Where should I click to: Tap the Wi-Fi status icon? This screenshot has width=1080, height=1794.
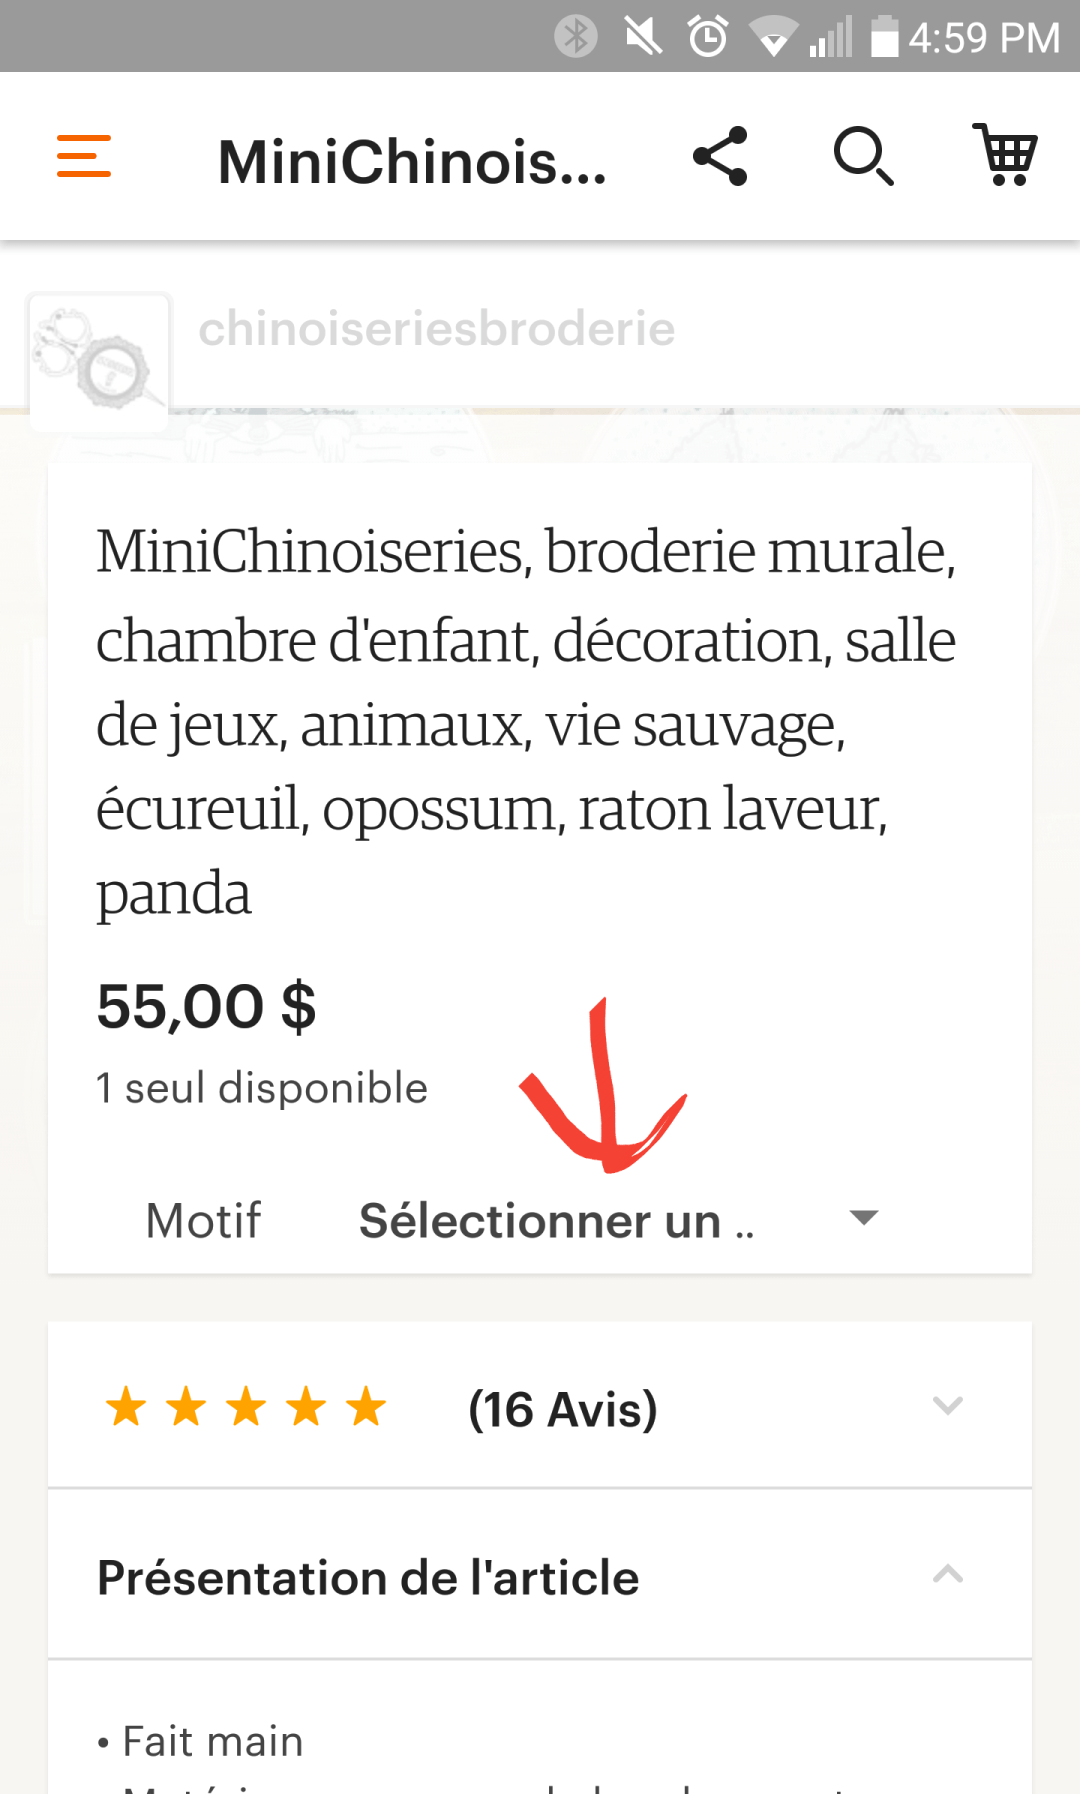(x=773, y=37)
